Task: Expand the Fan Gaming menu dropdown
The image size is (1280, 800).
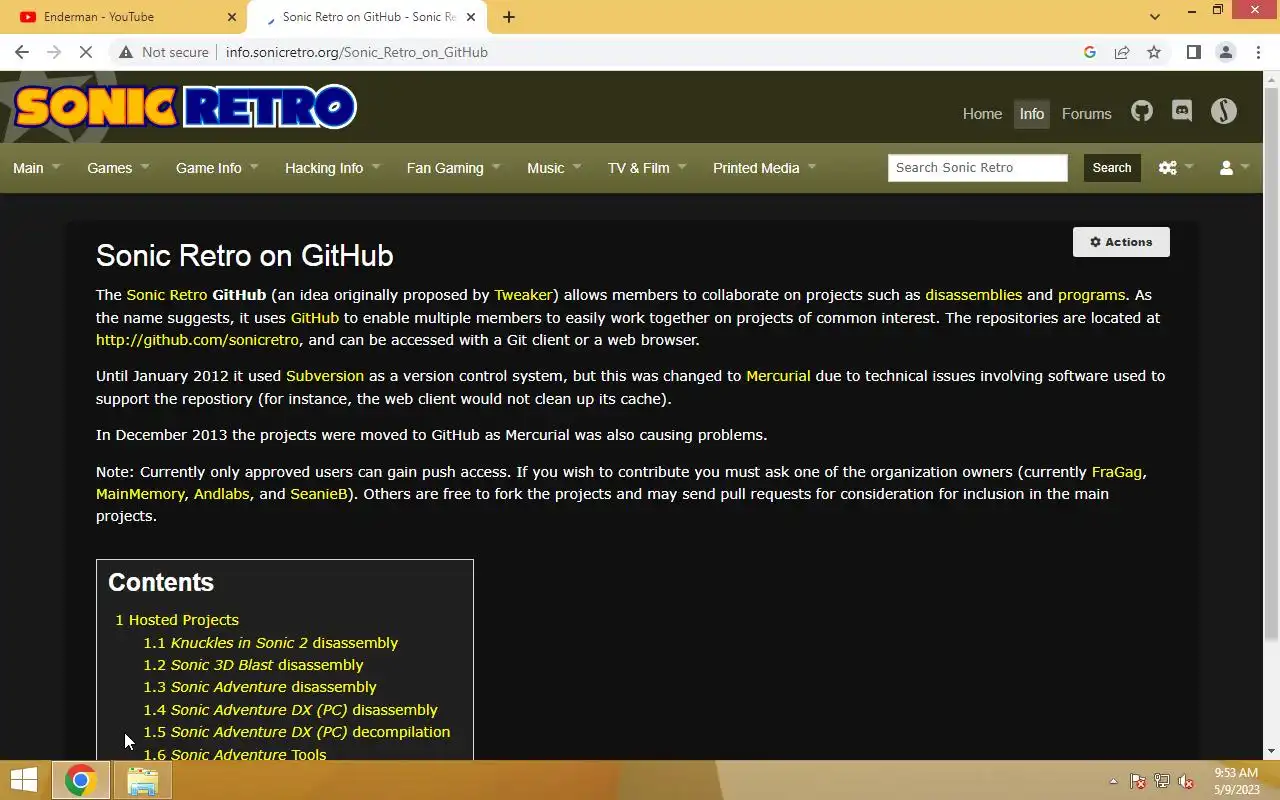Action: pyautogui.click(x=453, y=168)
